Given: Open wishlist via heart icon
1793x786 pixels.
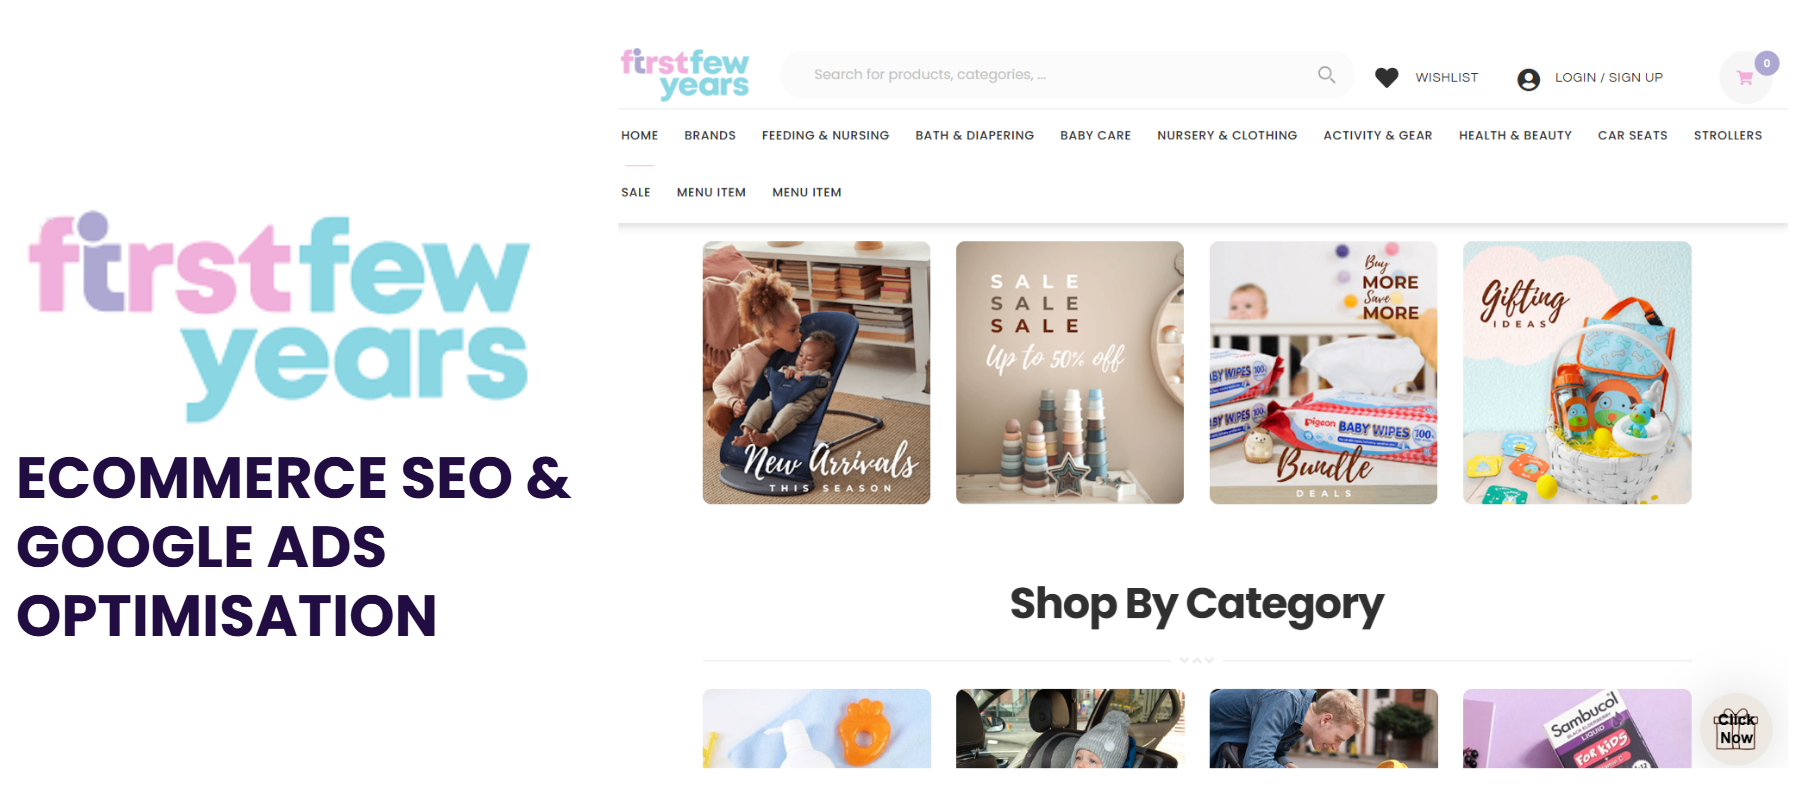Looking at the screenshot, I should (1386, 77).
